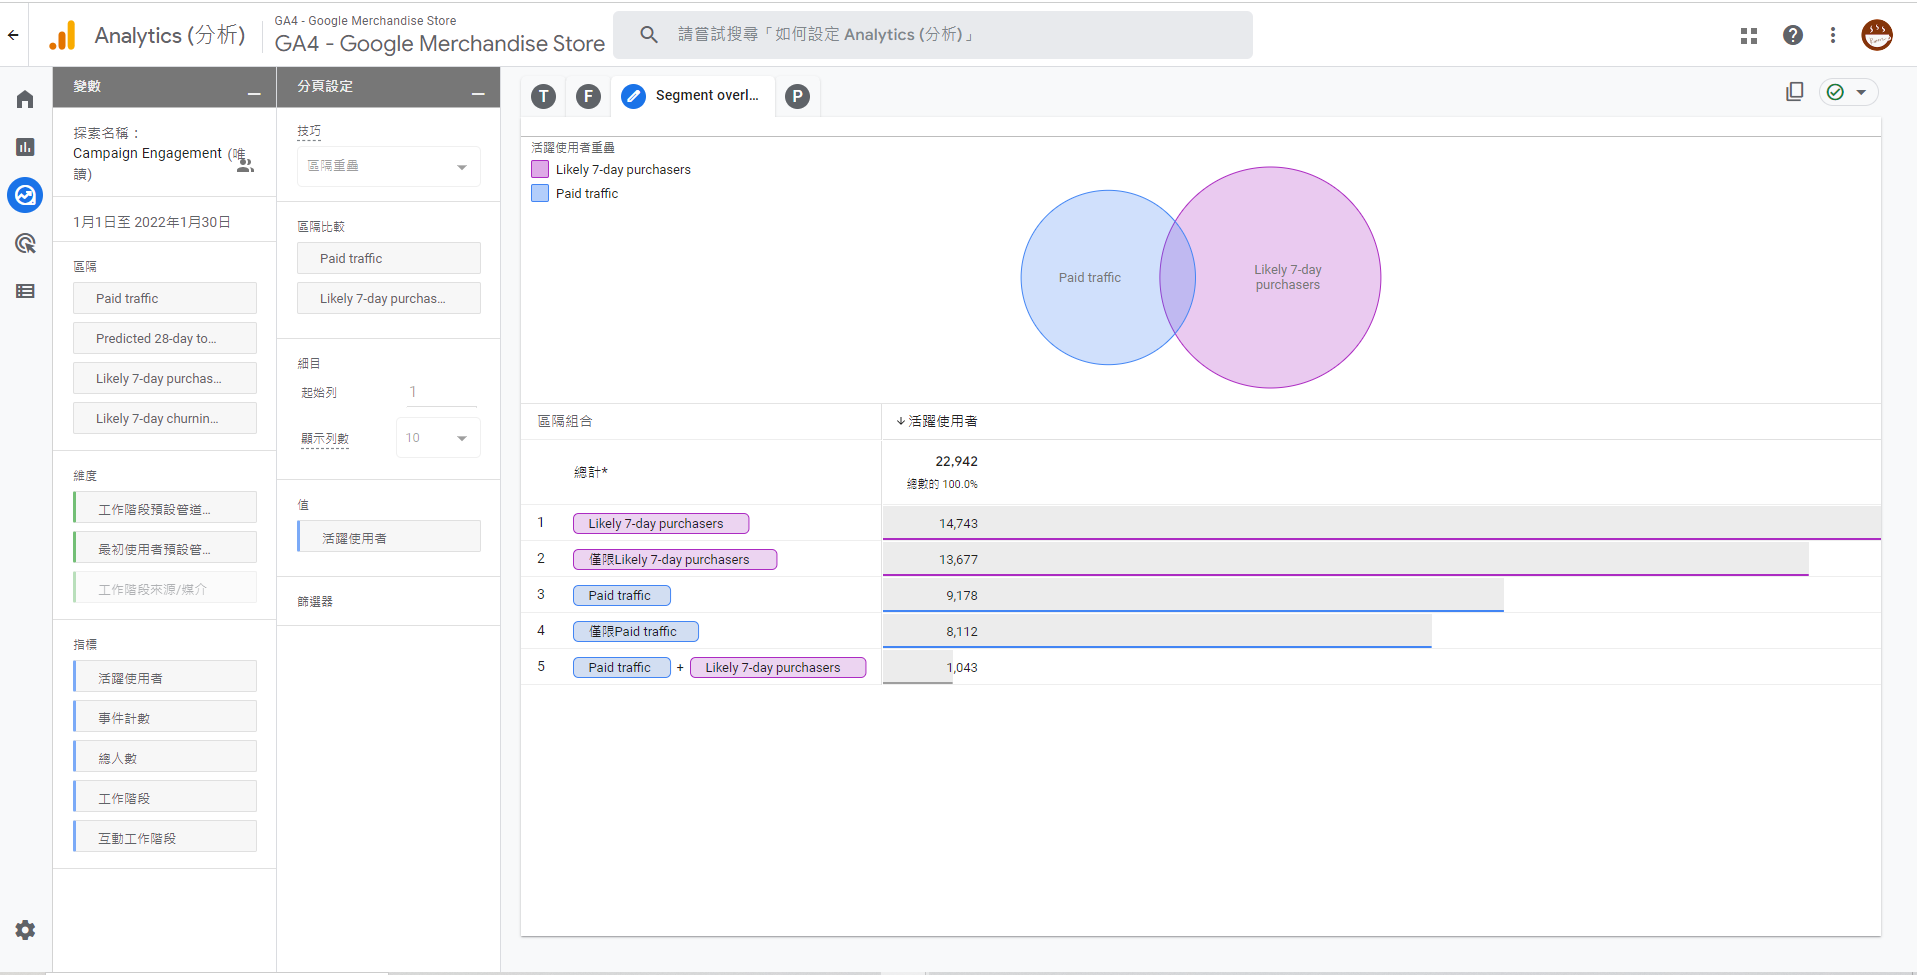Select the 互動工作階段 metric
1917x975 pixels.
tap(165, 837)
